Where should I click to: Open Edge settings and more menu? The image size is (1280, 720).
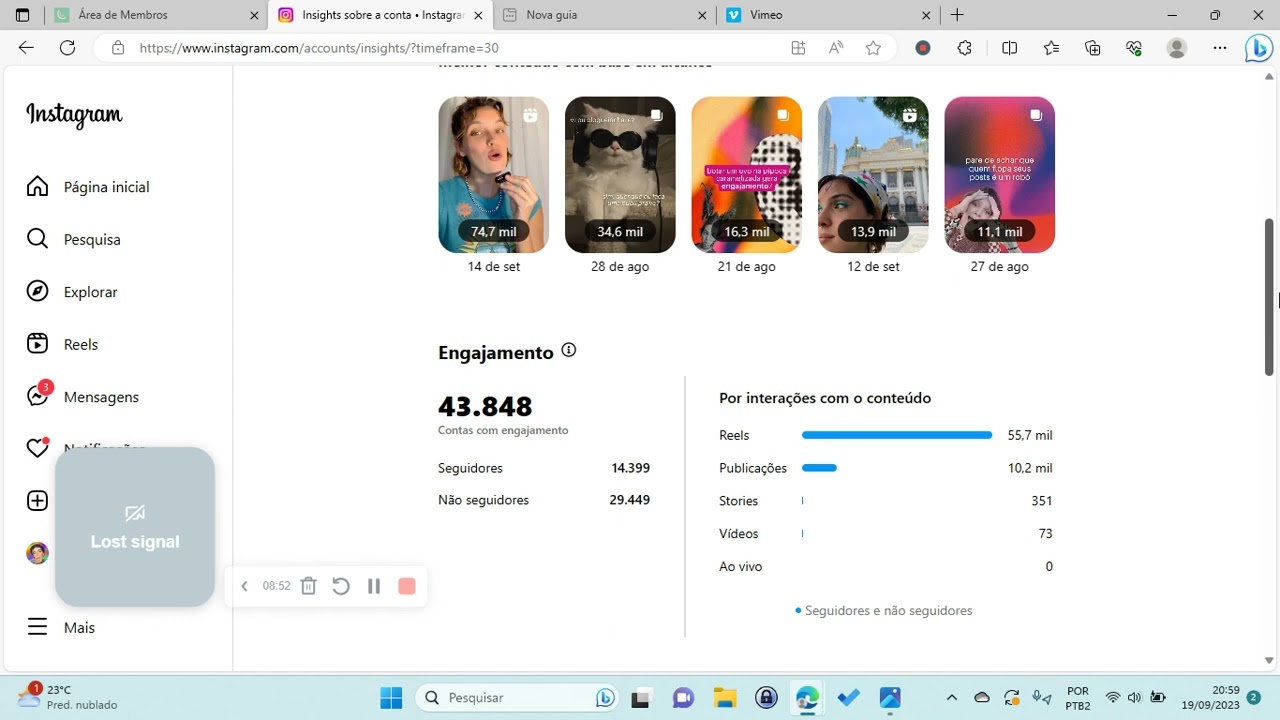[x=1219, y=48]
